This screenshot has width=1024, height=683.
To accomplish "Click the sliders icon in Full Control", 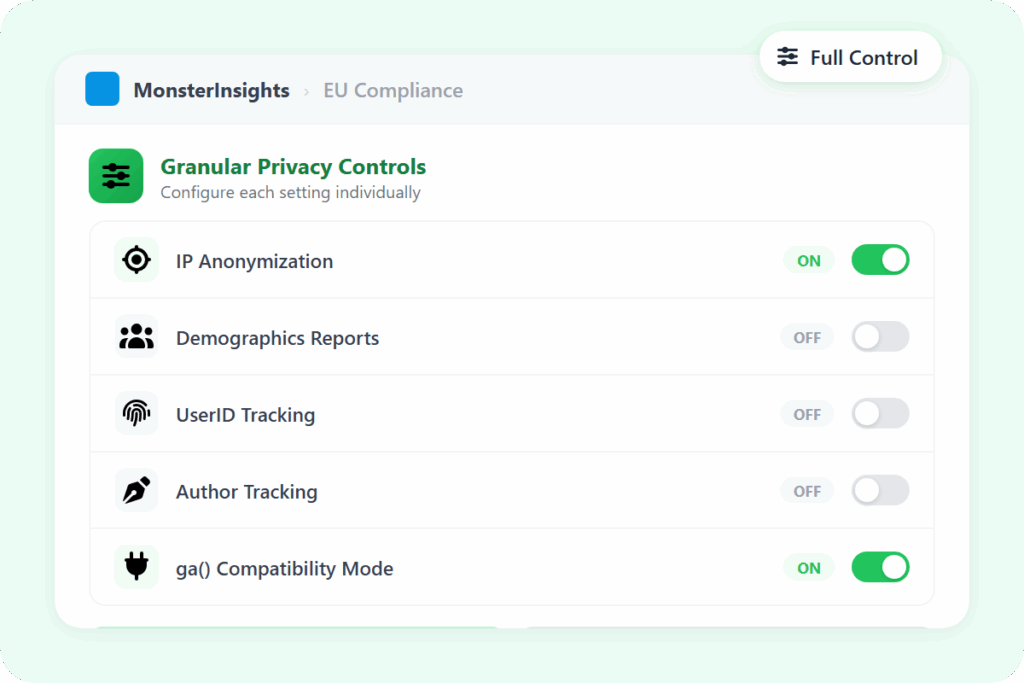I will 788,57.
